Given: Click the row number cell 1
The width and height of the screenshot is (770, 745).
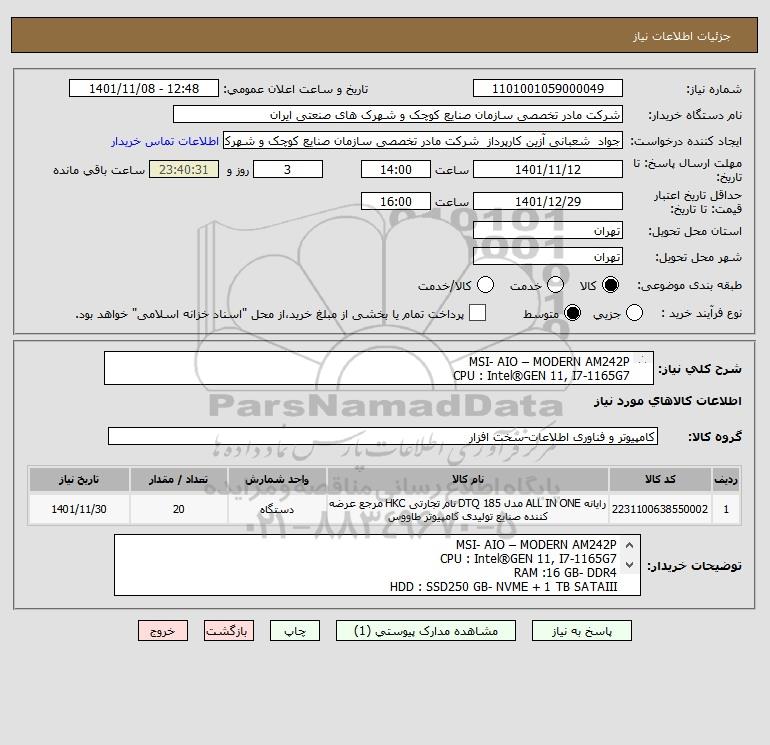Looking at the screenshot, I should (x=726, y=509).
